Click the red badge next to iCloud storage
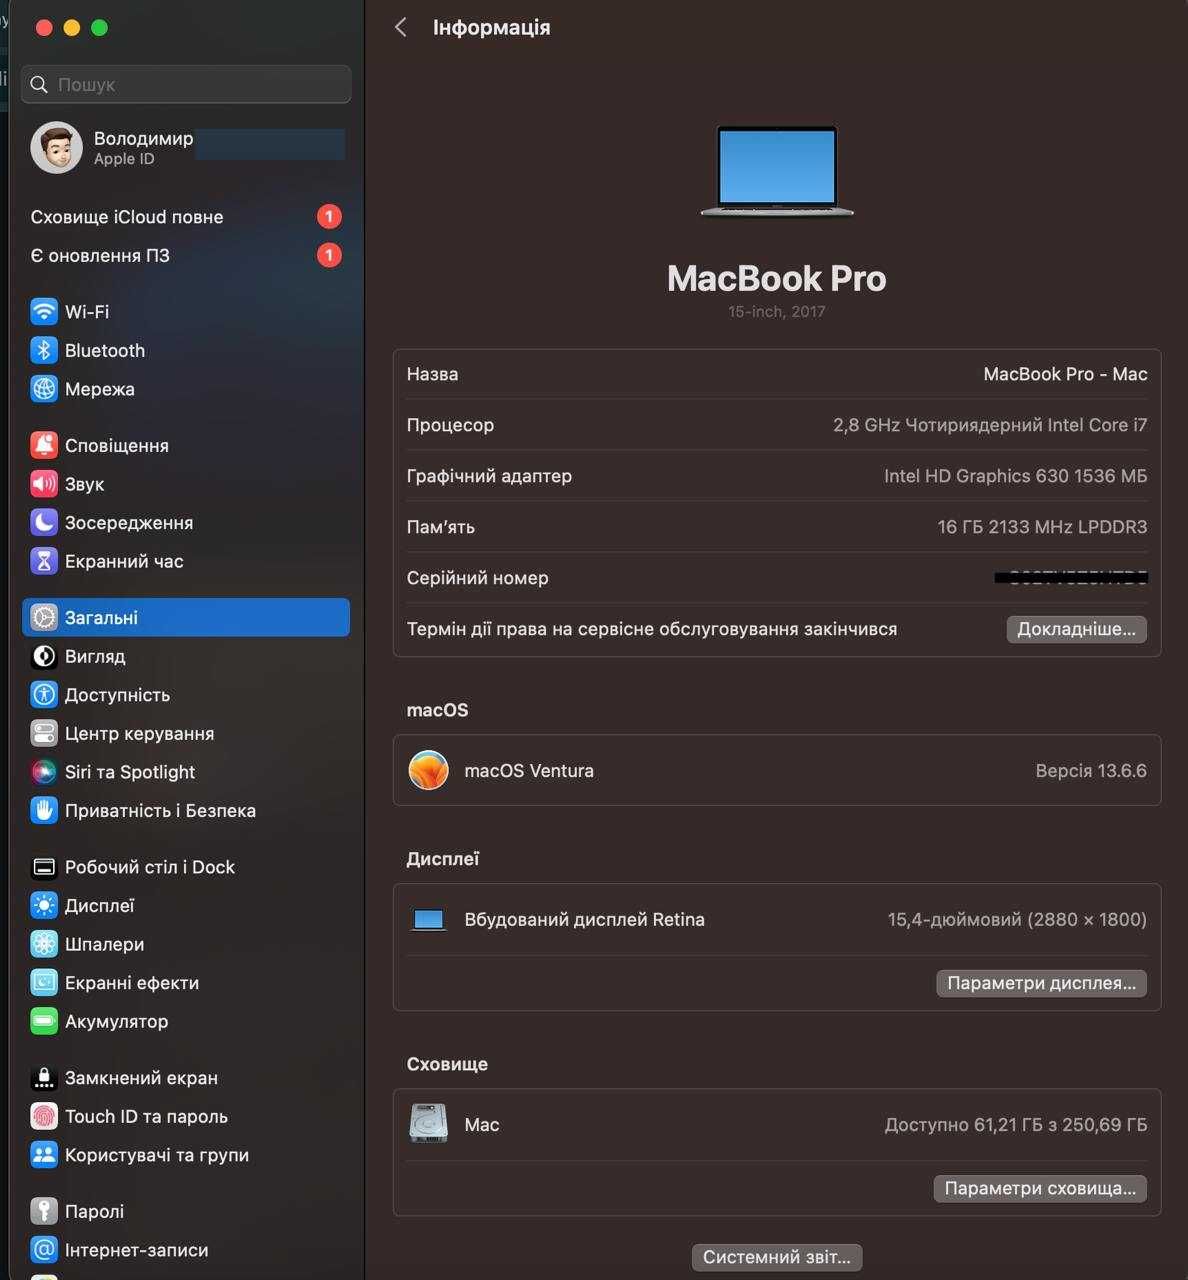Screen dimensions: 1188x1280 click(x=329, y=217)
